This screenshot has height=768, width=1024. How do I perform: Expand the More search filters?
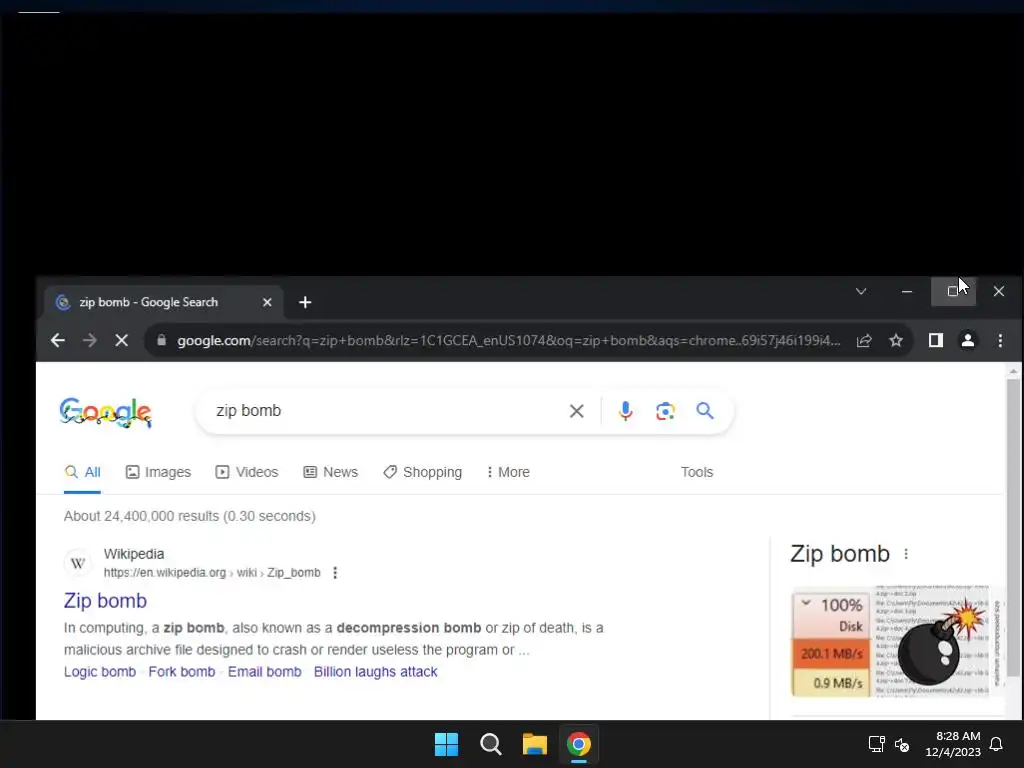pos(508,472)
